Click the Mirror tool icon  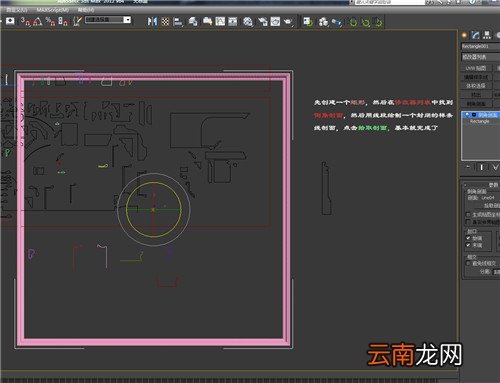coord(152,22)
